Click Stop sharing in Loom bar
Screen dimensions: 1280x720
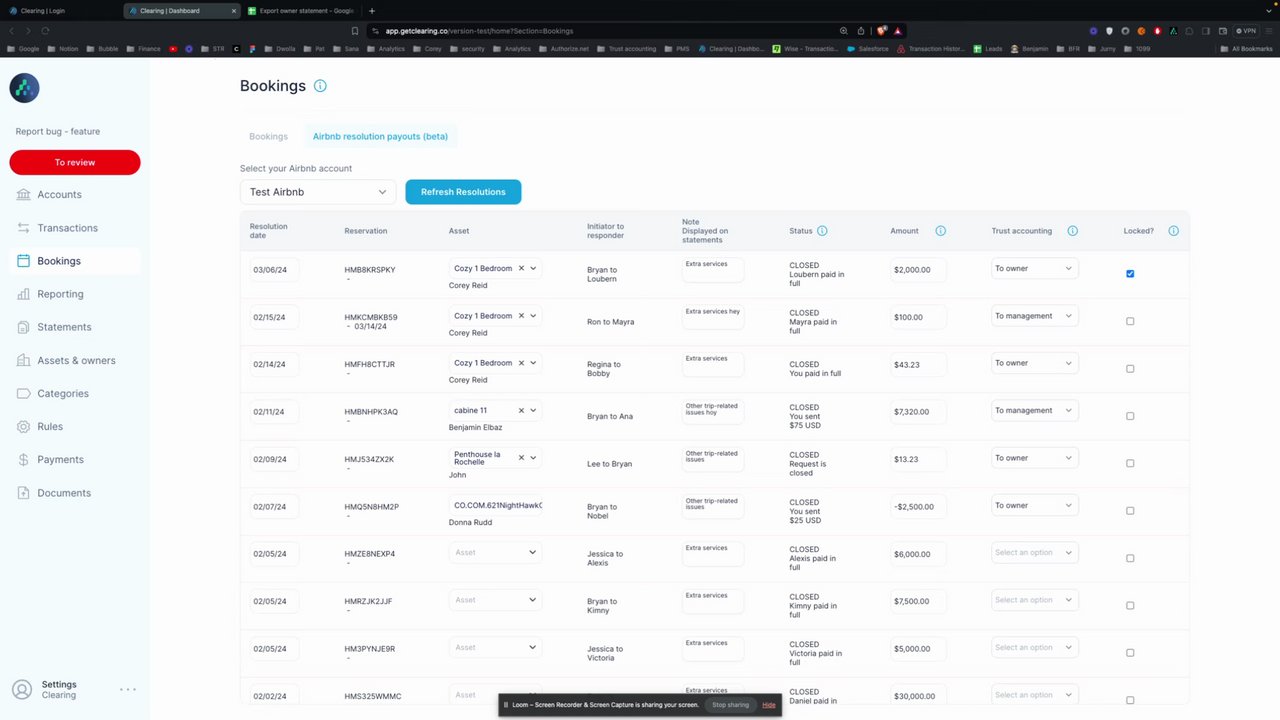[x=730, y=705]
